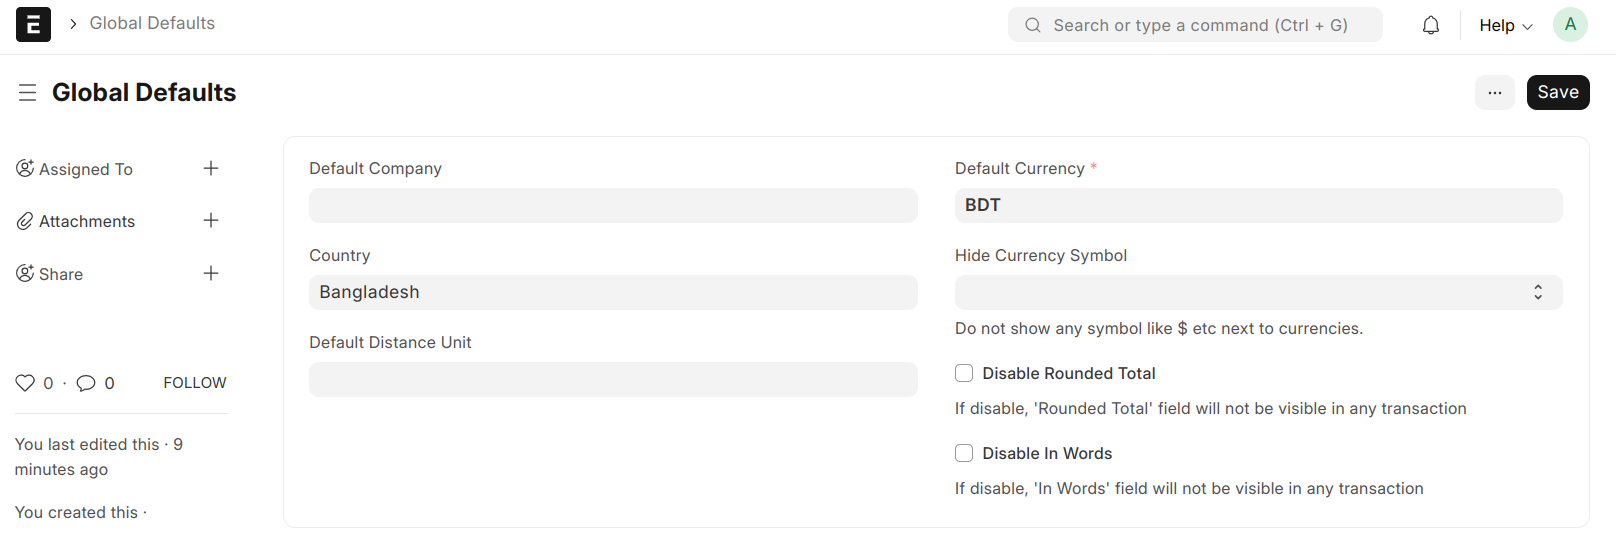Open the user avatar menu
1616x550 pixels.
pos(1570,25)
